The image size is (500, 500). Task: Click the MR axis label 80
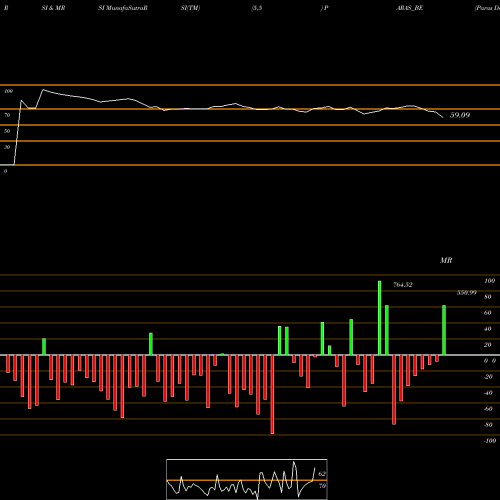click(x=488, y=297)
